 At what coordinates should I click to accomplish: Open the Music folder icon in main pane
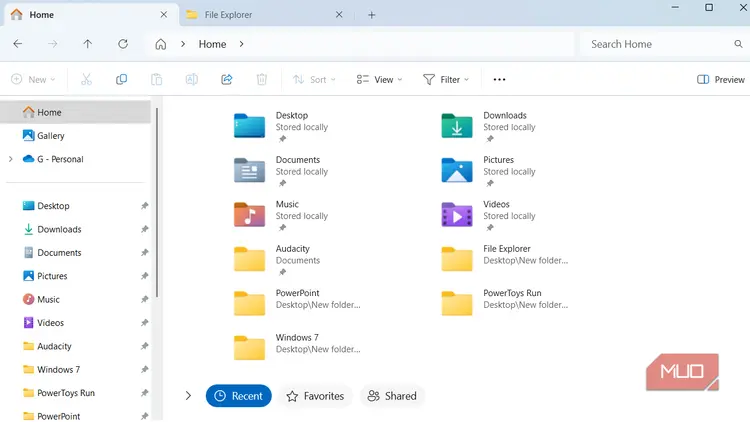tap(249, 214)
